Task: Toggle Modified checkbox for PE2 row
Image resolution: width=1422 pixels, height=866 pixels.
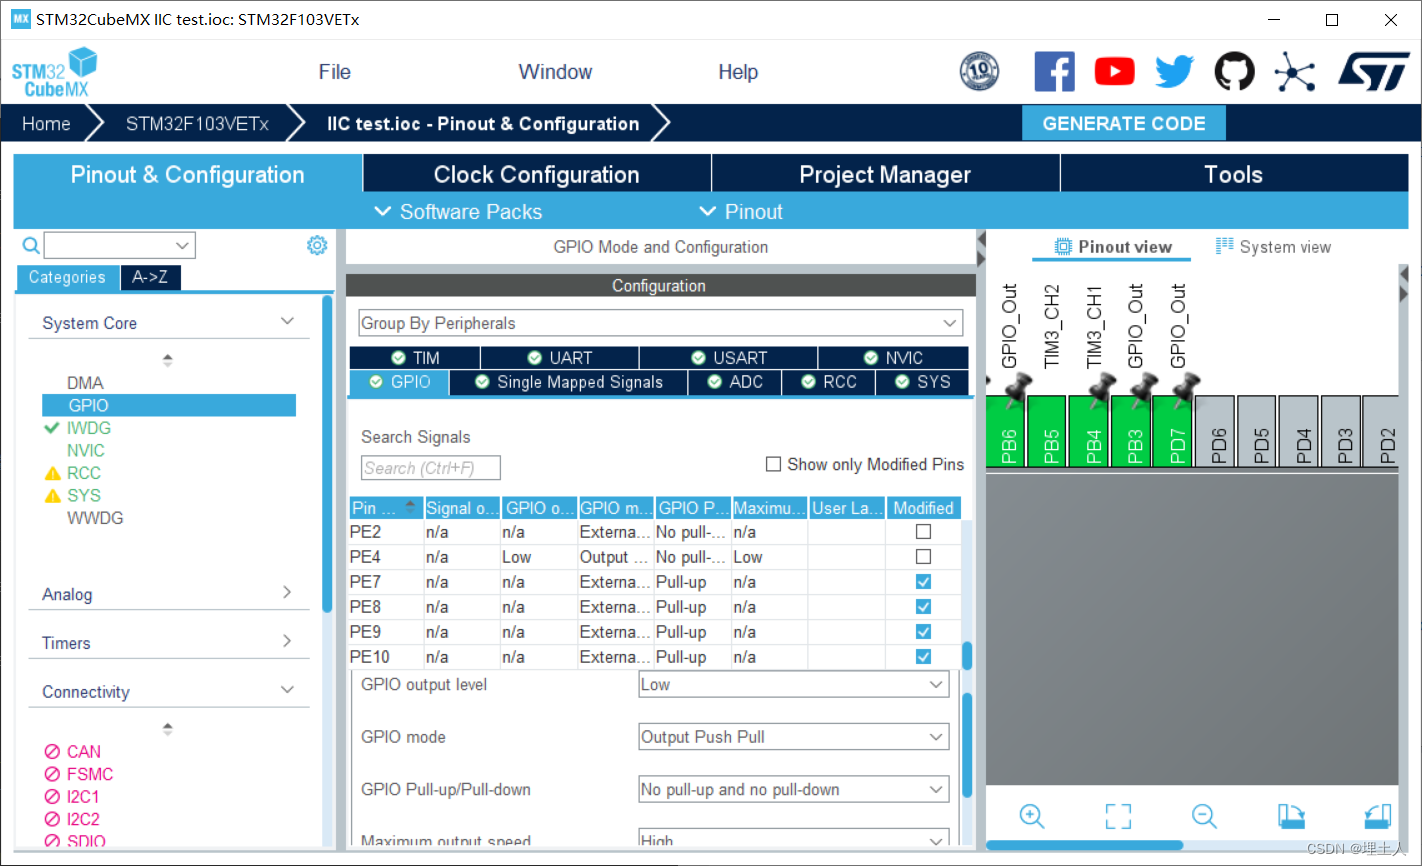Action: tap(923, 532)
